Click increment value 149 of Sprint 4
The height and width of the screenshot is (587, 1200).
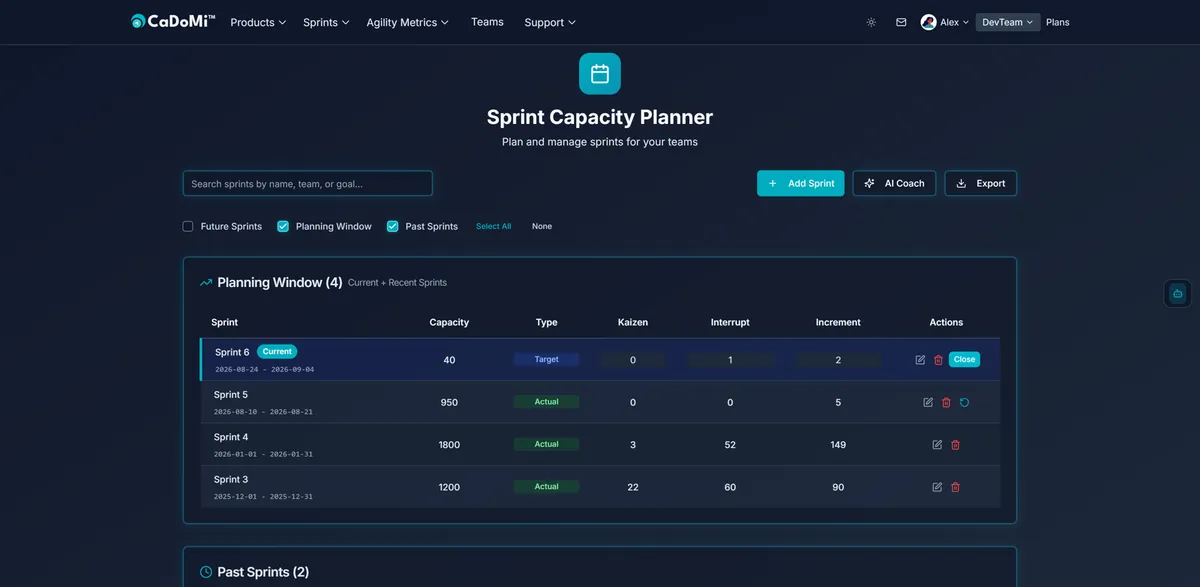[x=838, y=445]
